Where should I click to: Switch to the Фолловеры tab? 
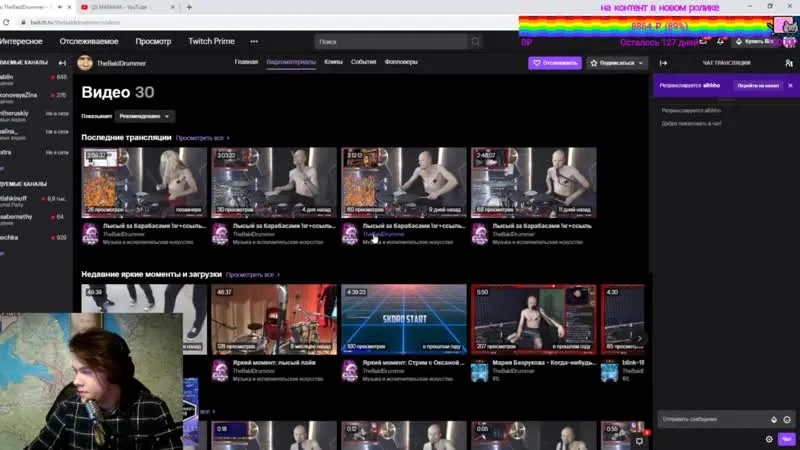click(401, 62)
